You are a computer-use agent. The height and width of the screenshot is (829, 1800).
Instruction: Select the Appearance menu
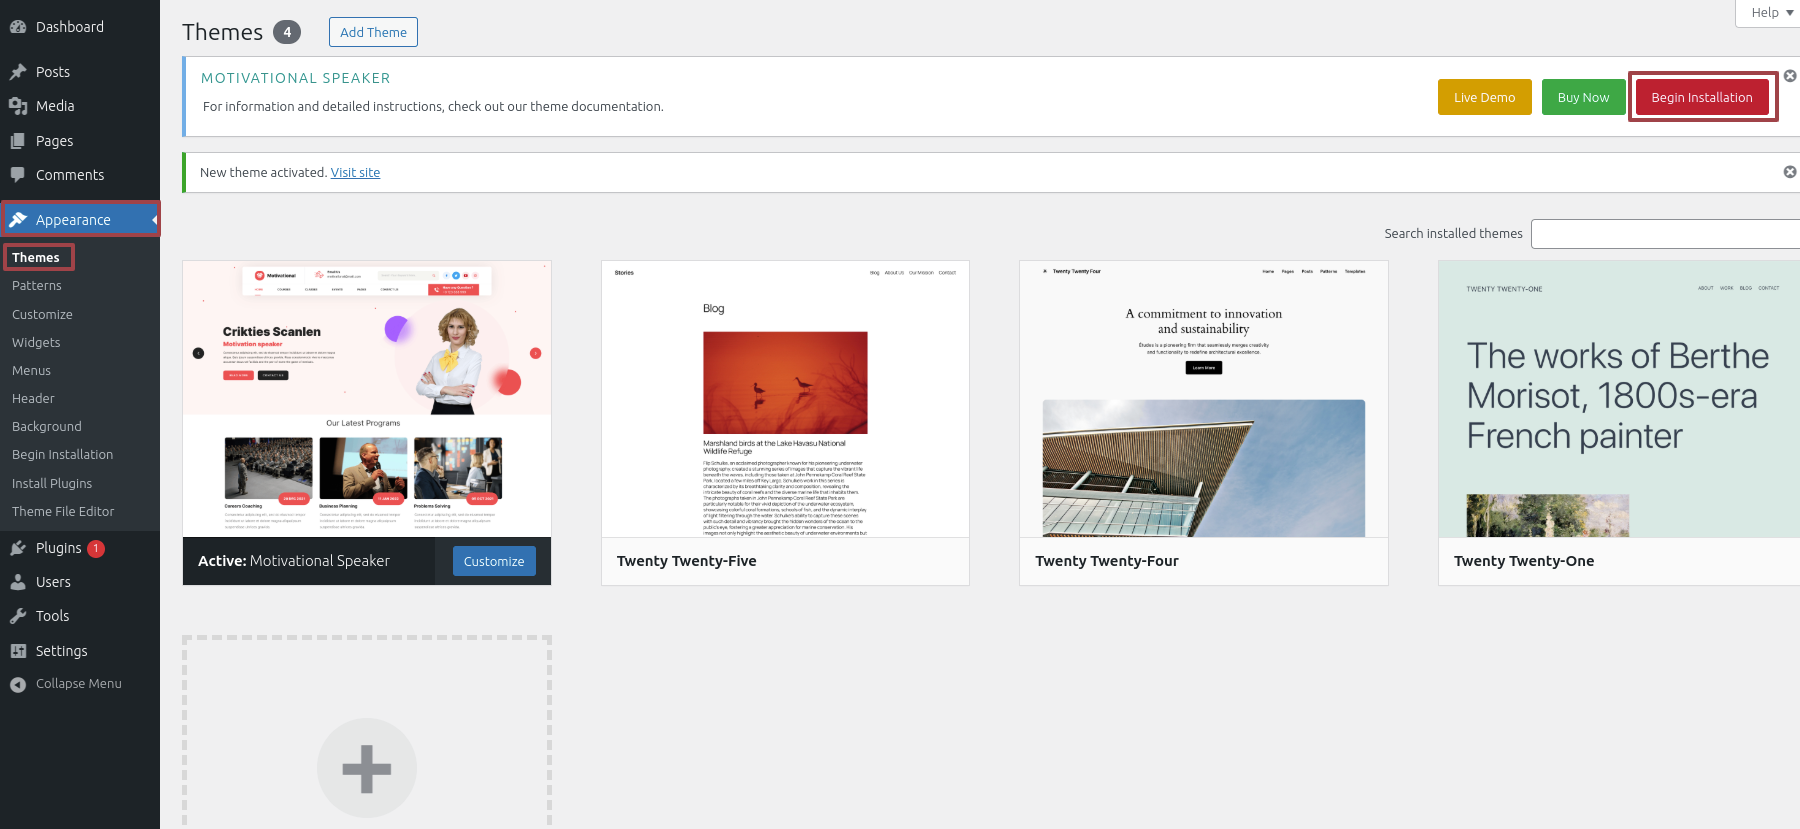pyautogui.click(x=80, y=220)
